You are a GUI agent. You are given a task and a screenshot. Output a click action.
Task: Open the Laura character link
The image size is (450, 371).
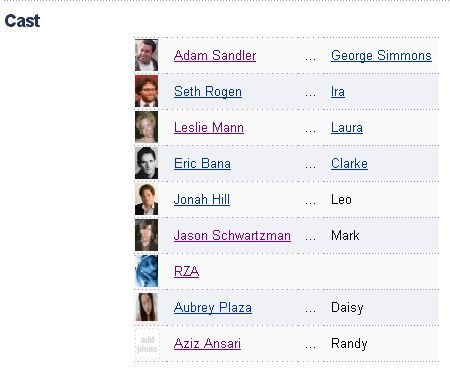coord(347,127)
